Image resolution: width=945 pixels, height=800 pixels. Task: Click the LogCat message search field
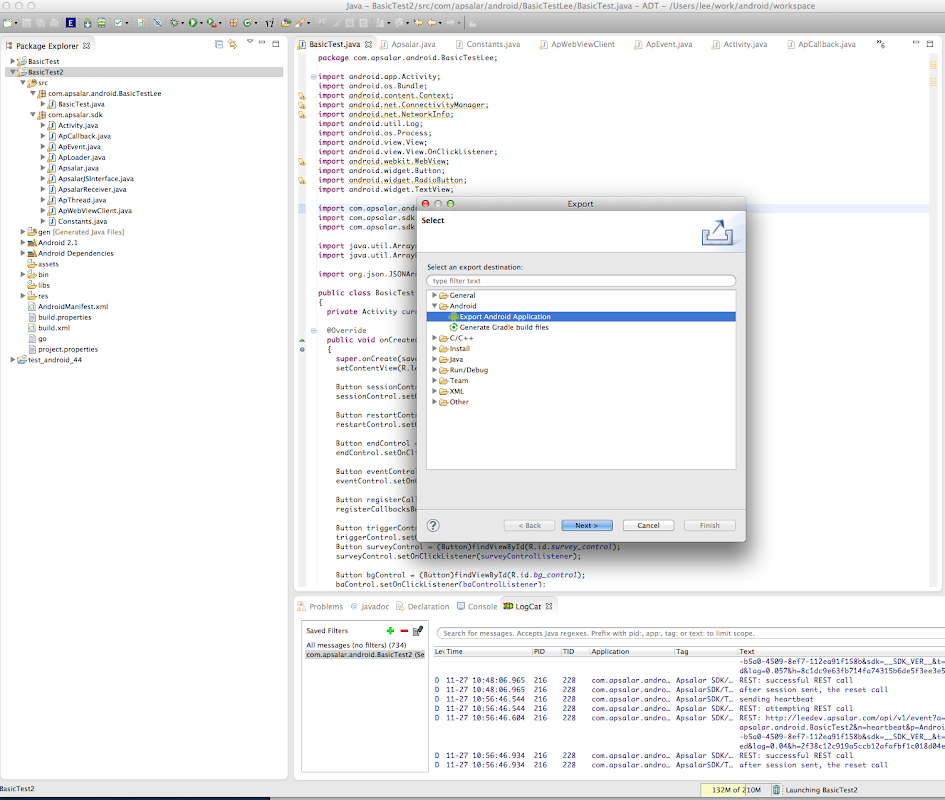[x=690, y=633]
